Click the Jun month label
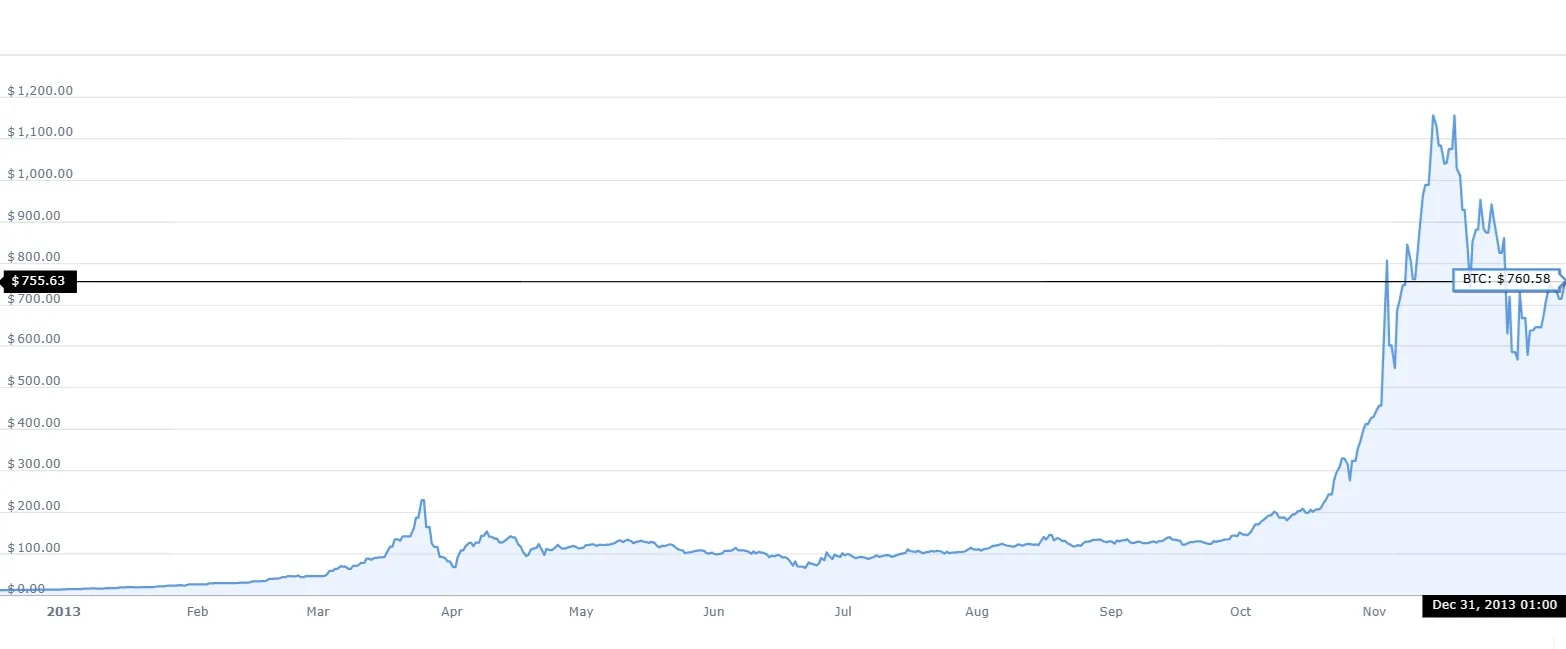The height and width of the screenshot is (649, 1566). [713, 611]
